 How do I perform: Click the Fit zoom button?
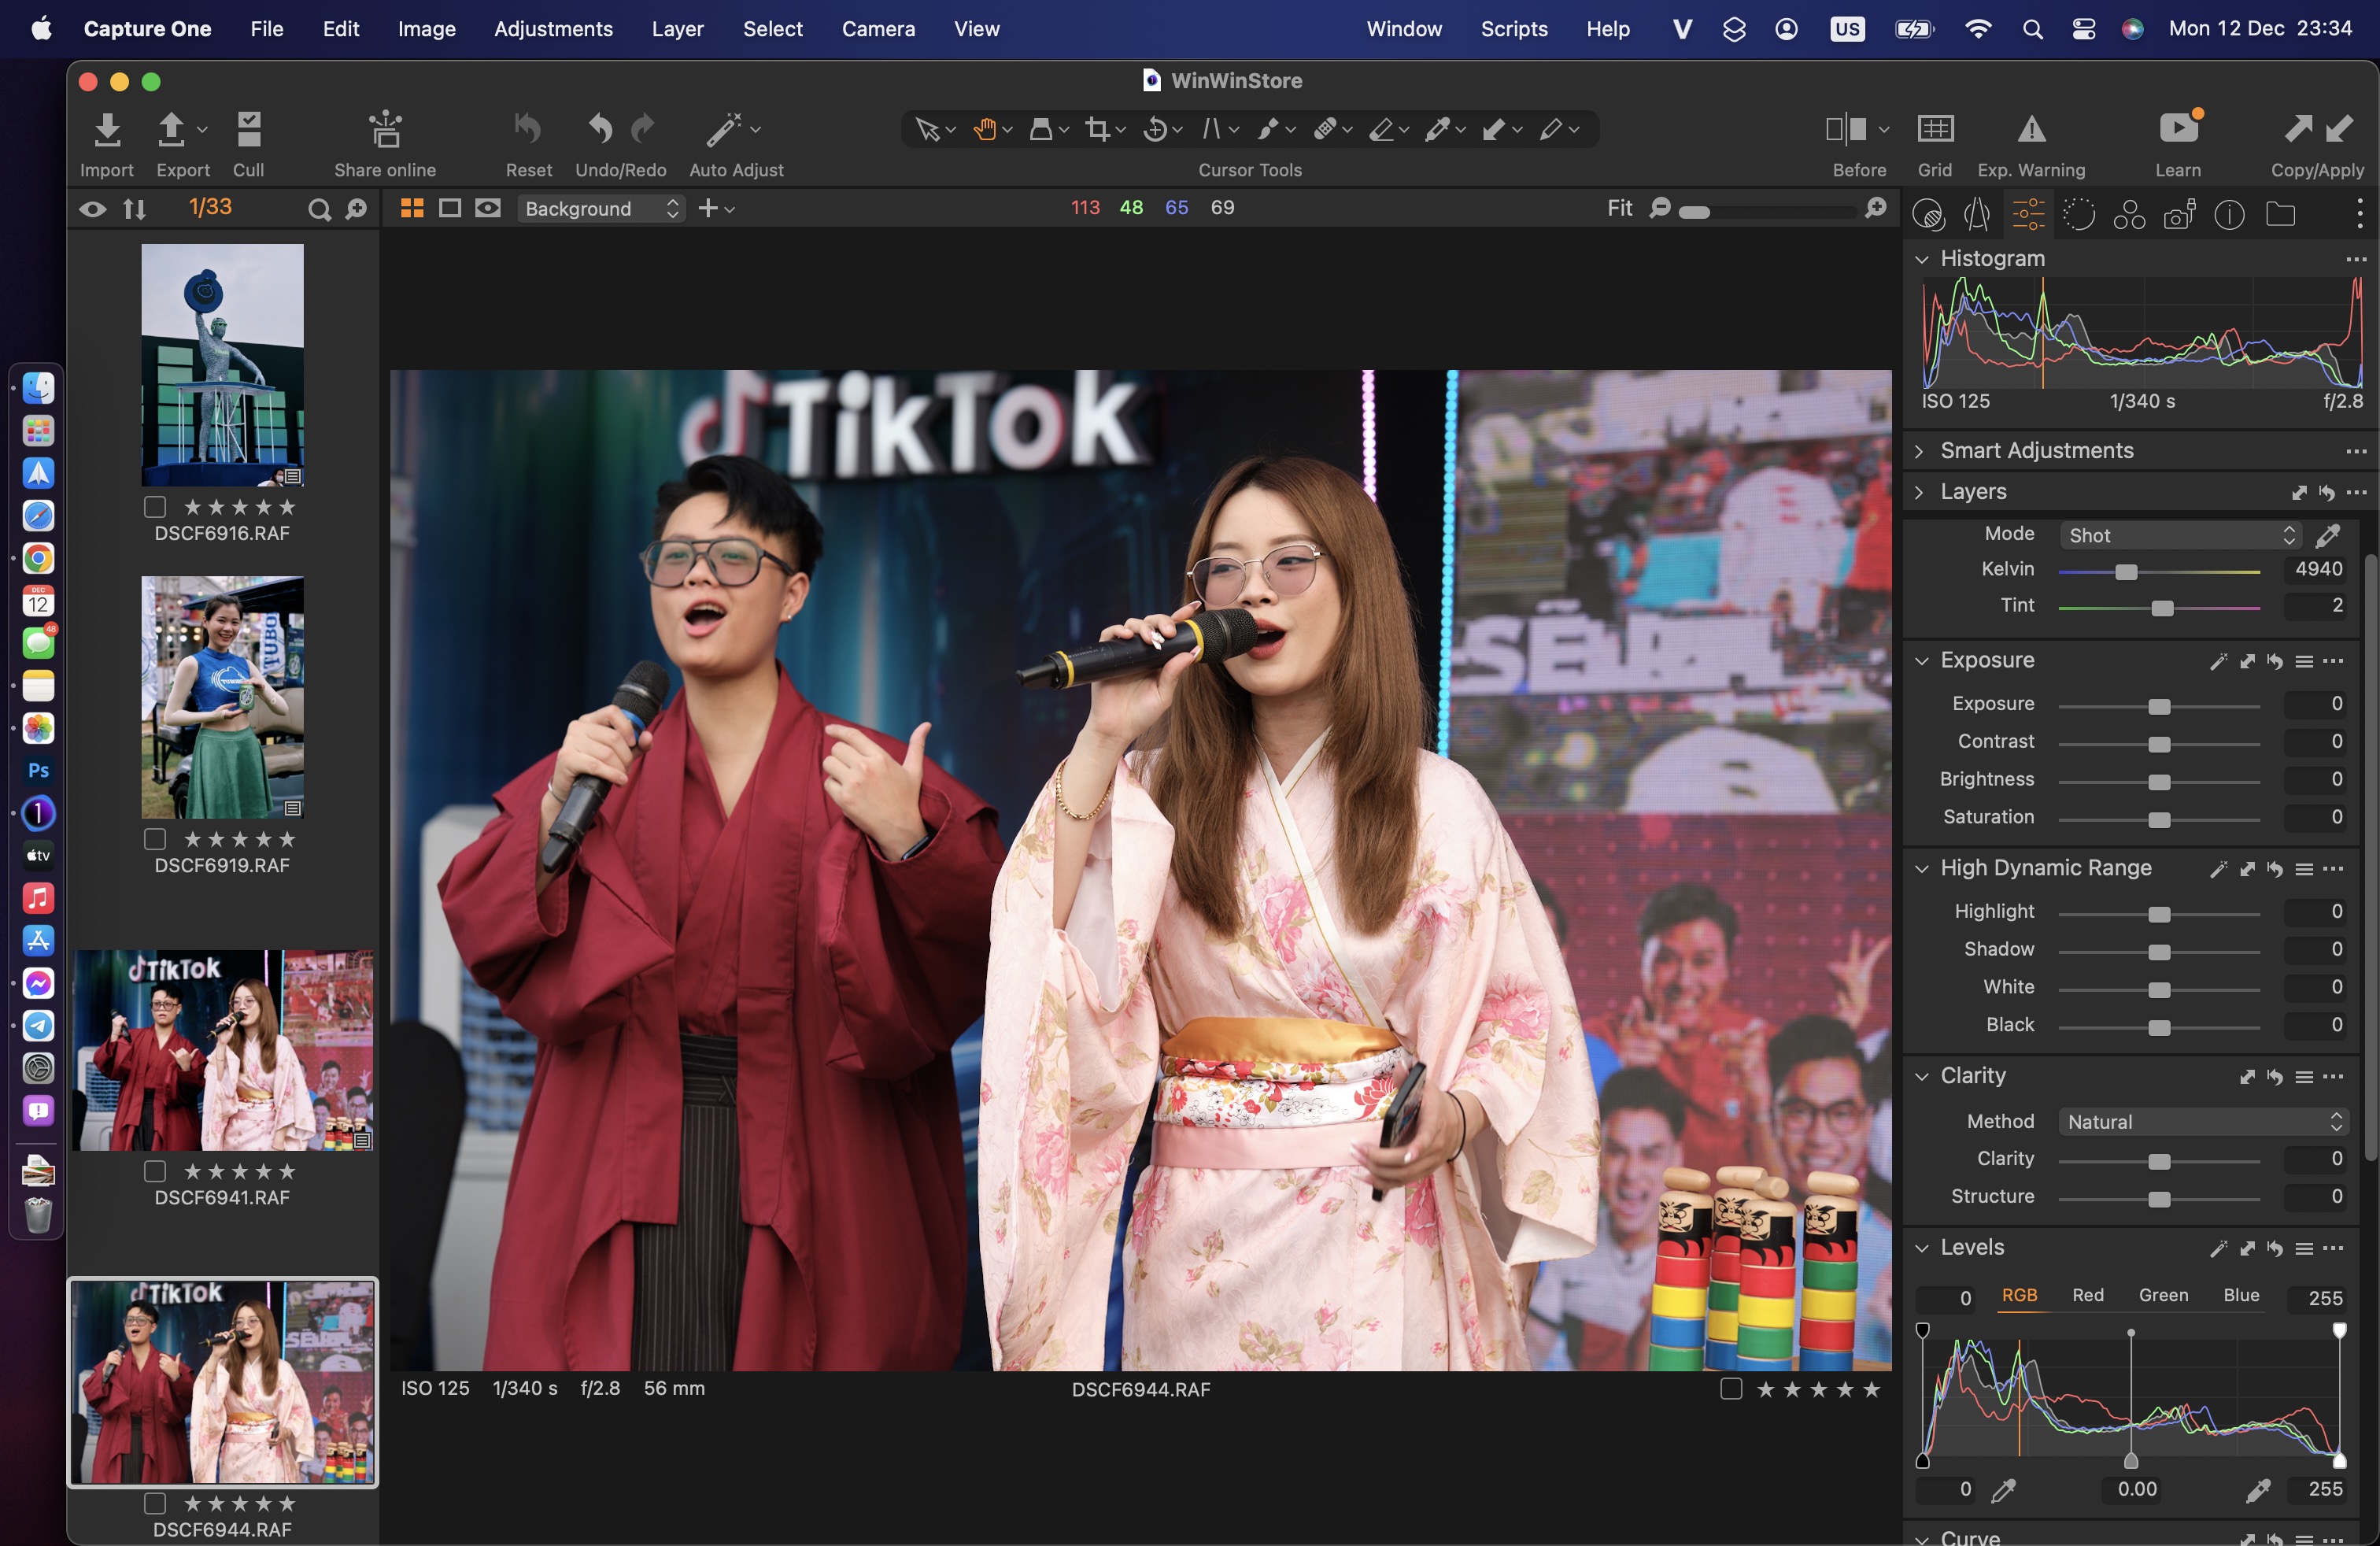coord(1620,208)
